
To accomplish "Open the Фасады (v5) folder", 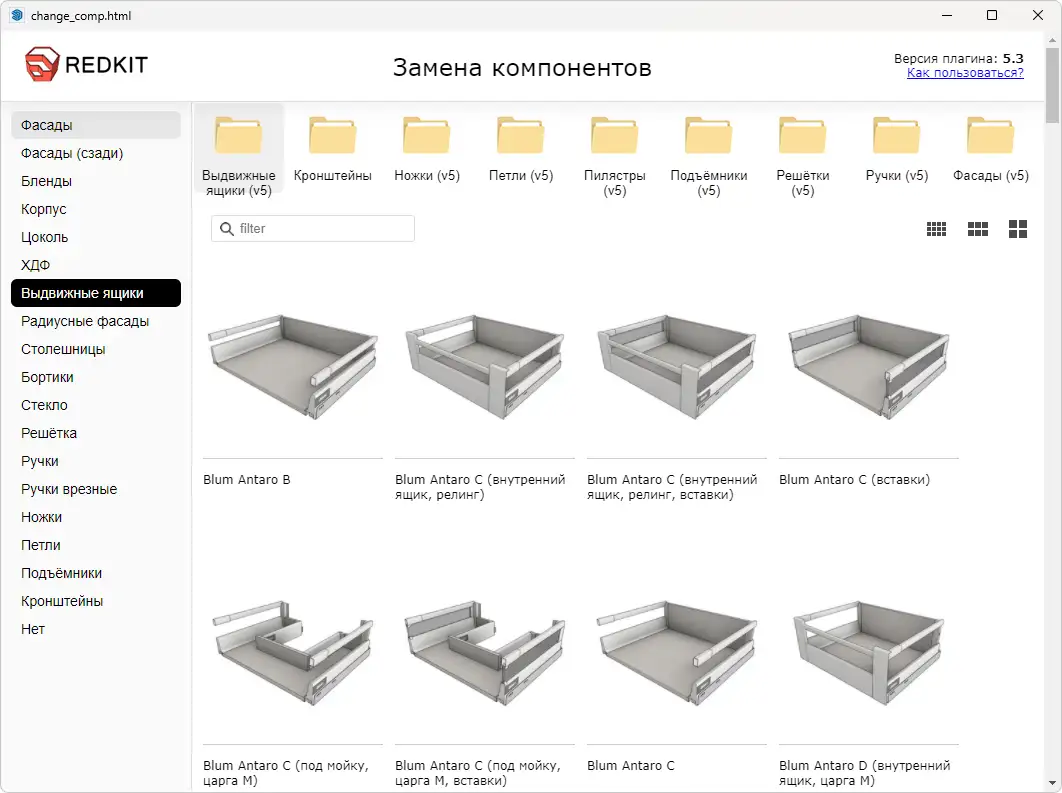I will point(990,140).
